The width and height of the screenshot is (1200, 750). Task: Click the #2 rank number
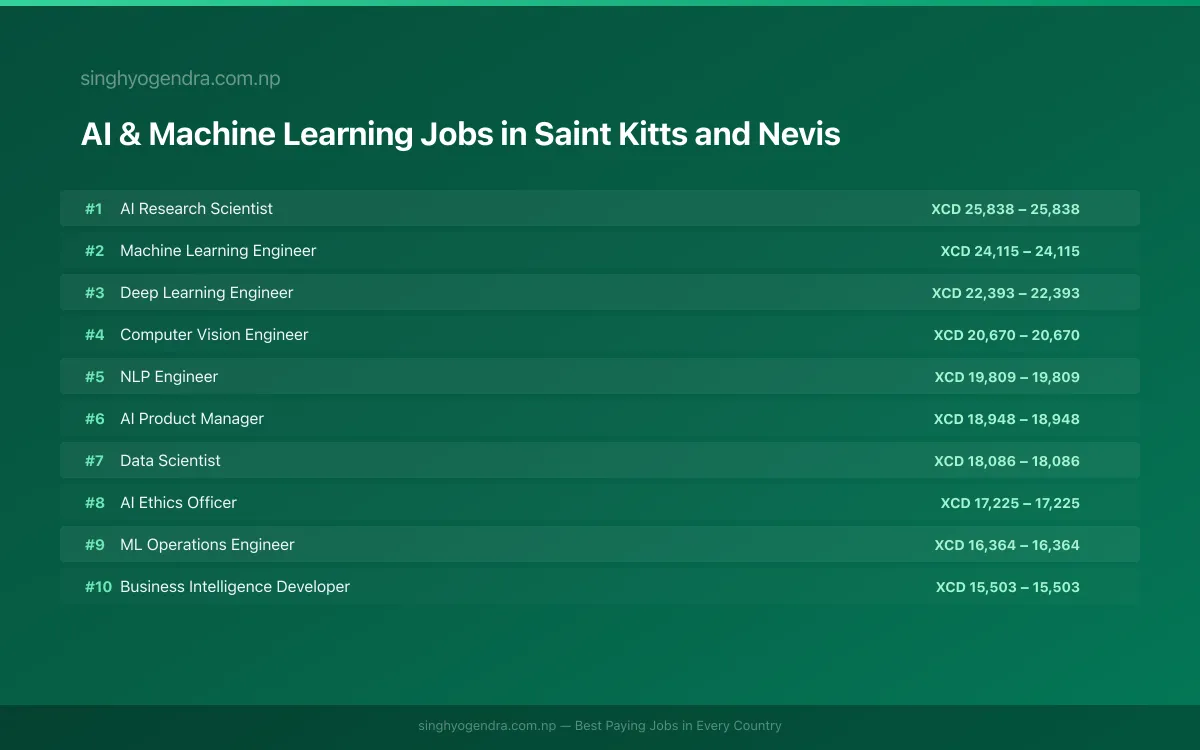point(94,251)
